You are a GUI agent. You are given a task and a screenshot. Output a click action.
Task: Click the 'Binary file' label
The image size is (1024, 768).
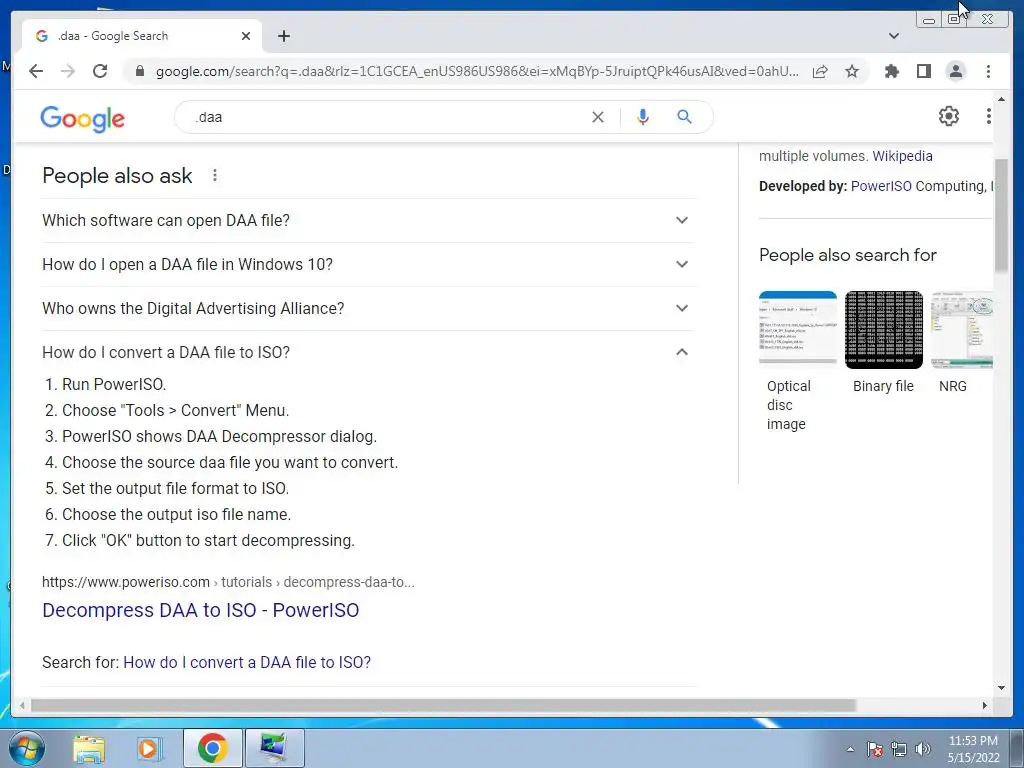point(883,386)
